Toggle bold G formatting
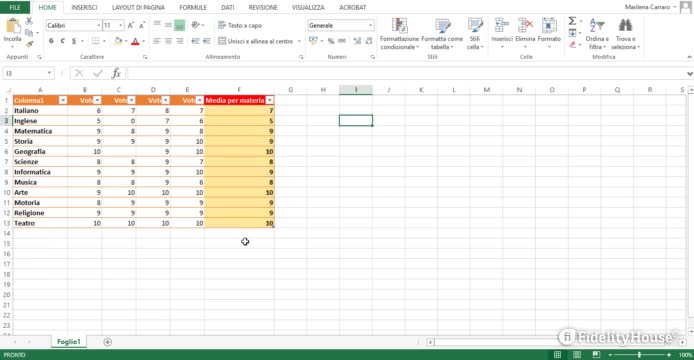This screenshot has width=694, height=360. coord(51,41)
